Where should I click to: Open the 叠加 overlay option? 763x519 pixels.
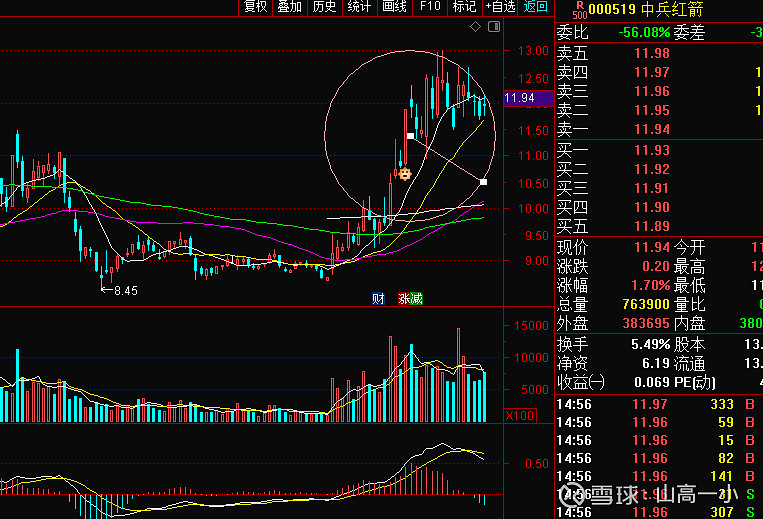click(290, 7)
